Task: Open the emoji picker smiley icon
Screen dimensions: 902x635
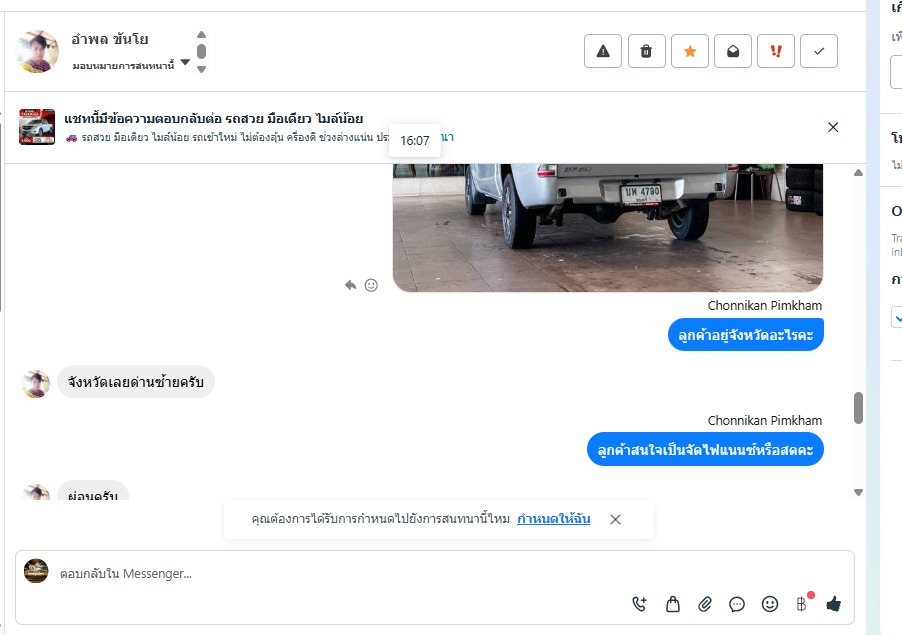Action: tap(770, 604)
